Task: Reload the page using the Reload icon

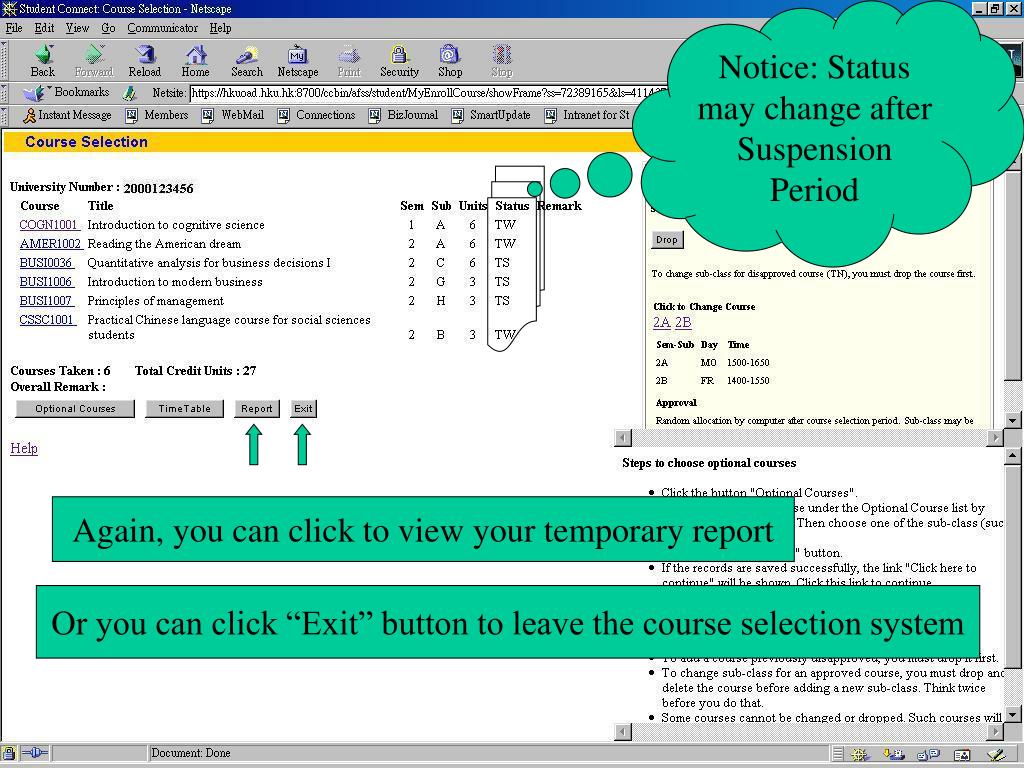Action: pyautogui.click(x=144, y=61)
